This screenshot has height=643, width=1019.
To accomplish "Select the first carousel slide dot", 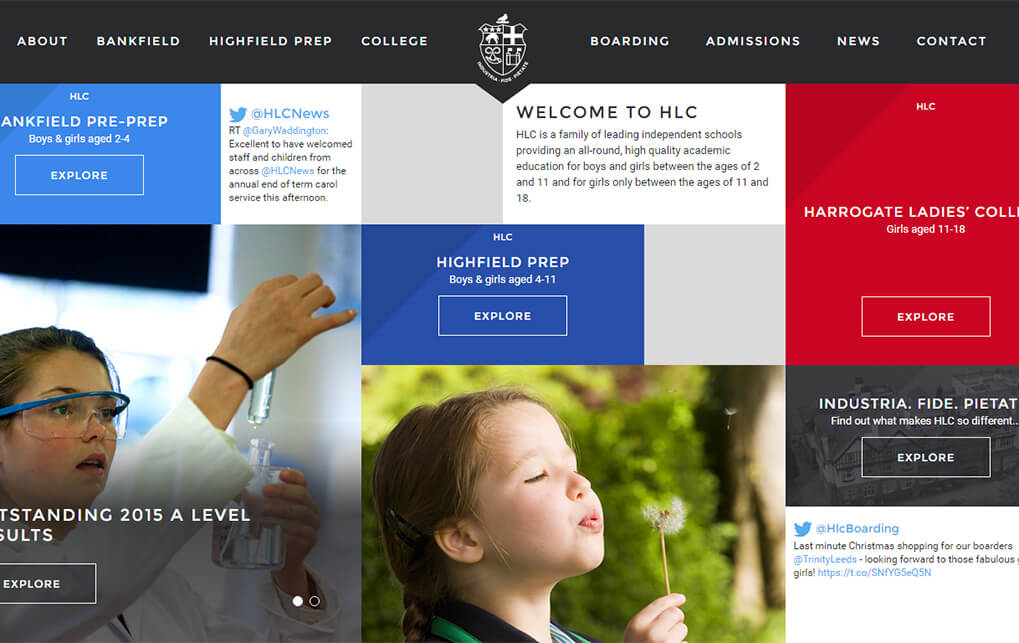I will [x=298, y=601].
